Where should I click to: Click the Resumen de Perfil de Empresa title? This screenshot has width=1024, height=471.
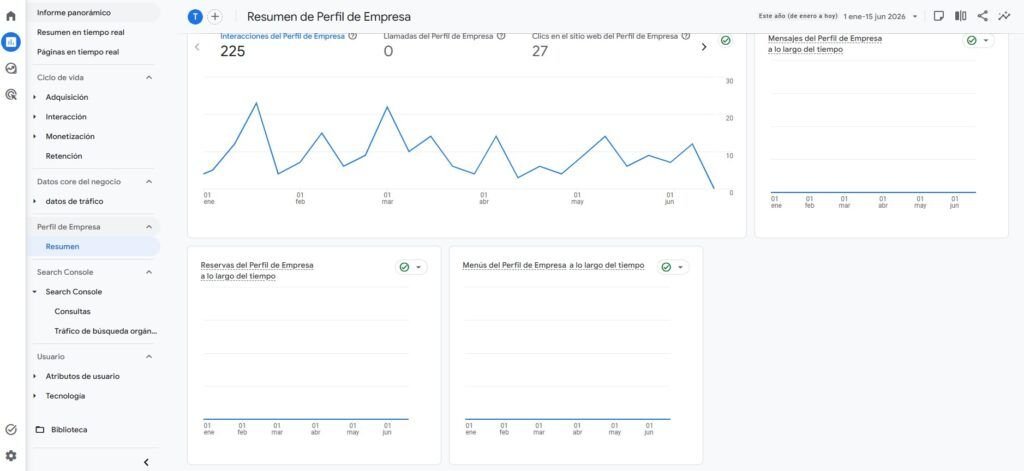[328, 17]
